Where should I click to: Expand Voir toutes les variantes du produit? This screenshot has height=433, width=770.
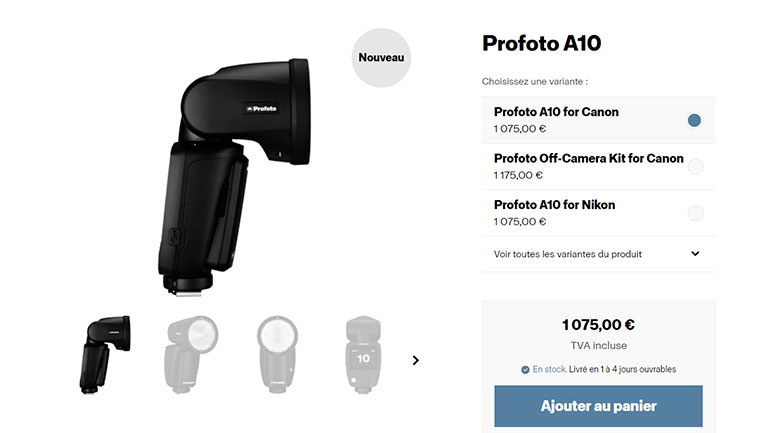click(x=598, y=254)
